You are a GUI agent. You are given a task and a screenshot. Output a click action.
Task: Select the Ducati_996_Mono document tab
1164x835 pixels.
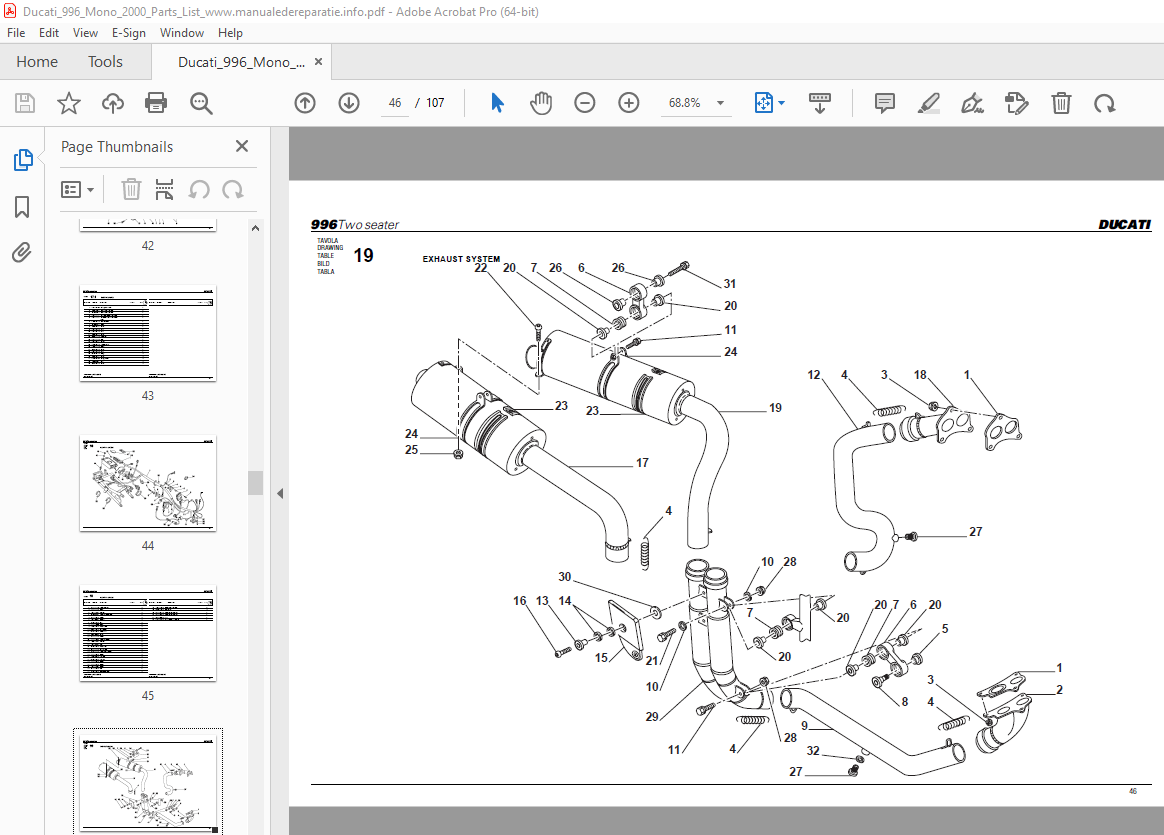241,62
